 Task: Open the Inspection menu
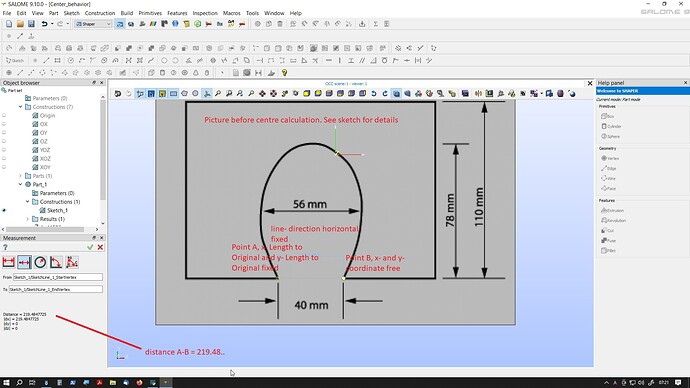(205, 13)
